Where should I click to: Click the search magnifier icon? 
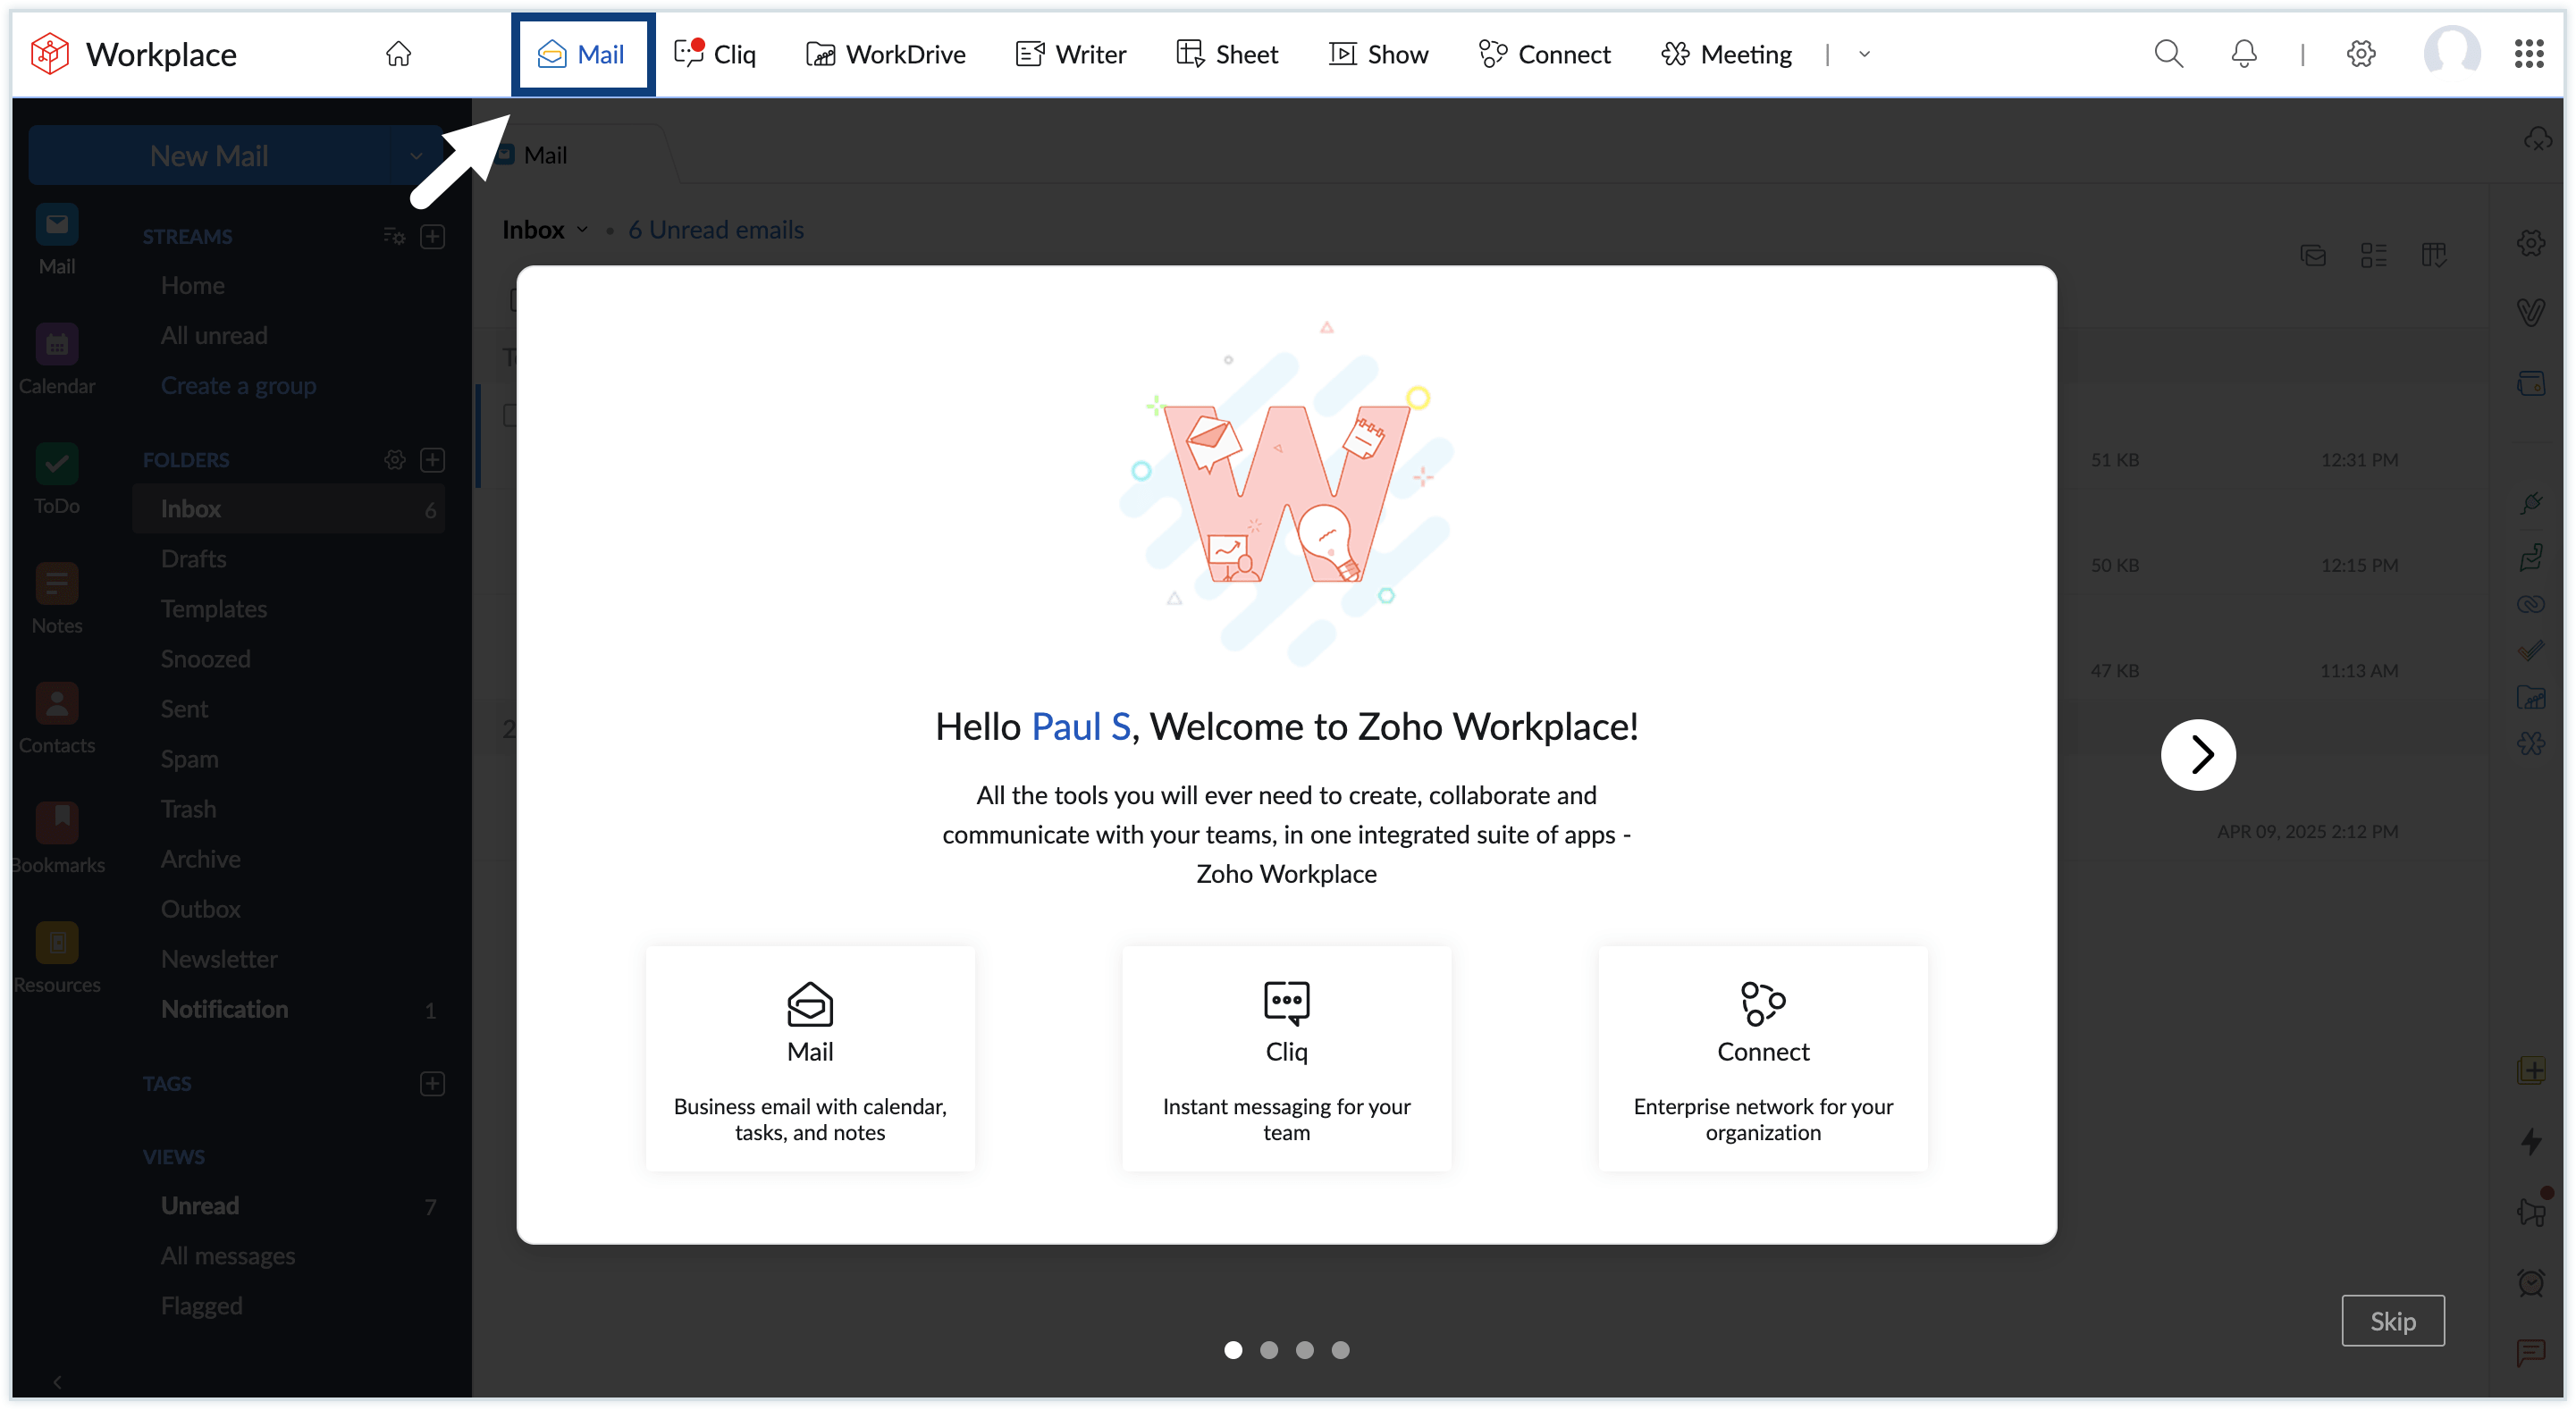point(2168,53)
